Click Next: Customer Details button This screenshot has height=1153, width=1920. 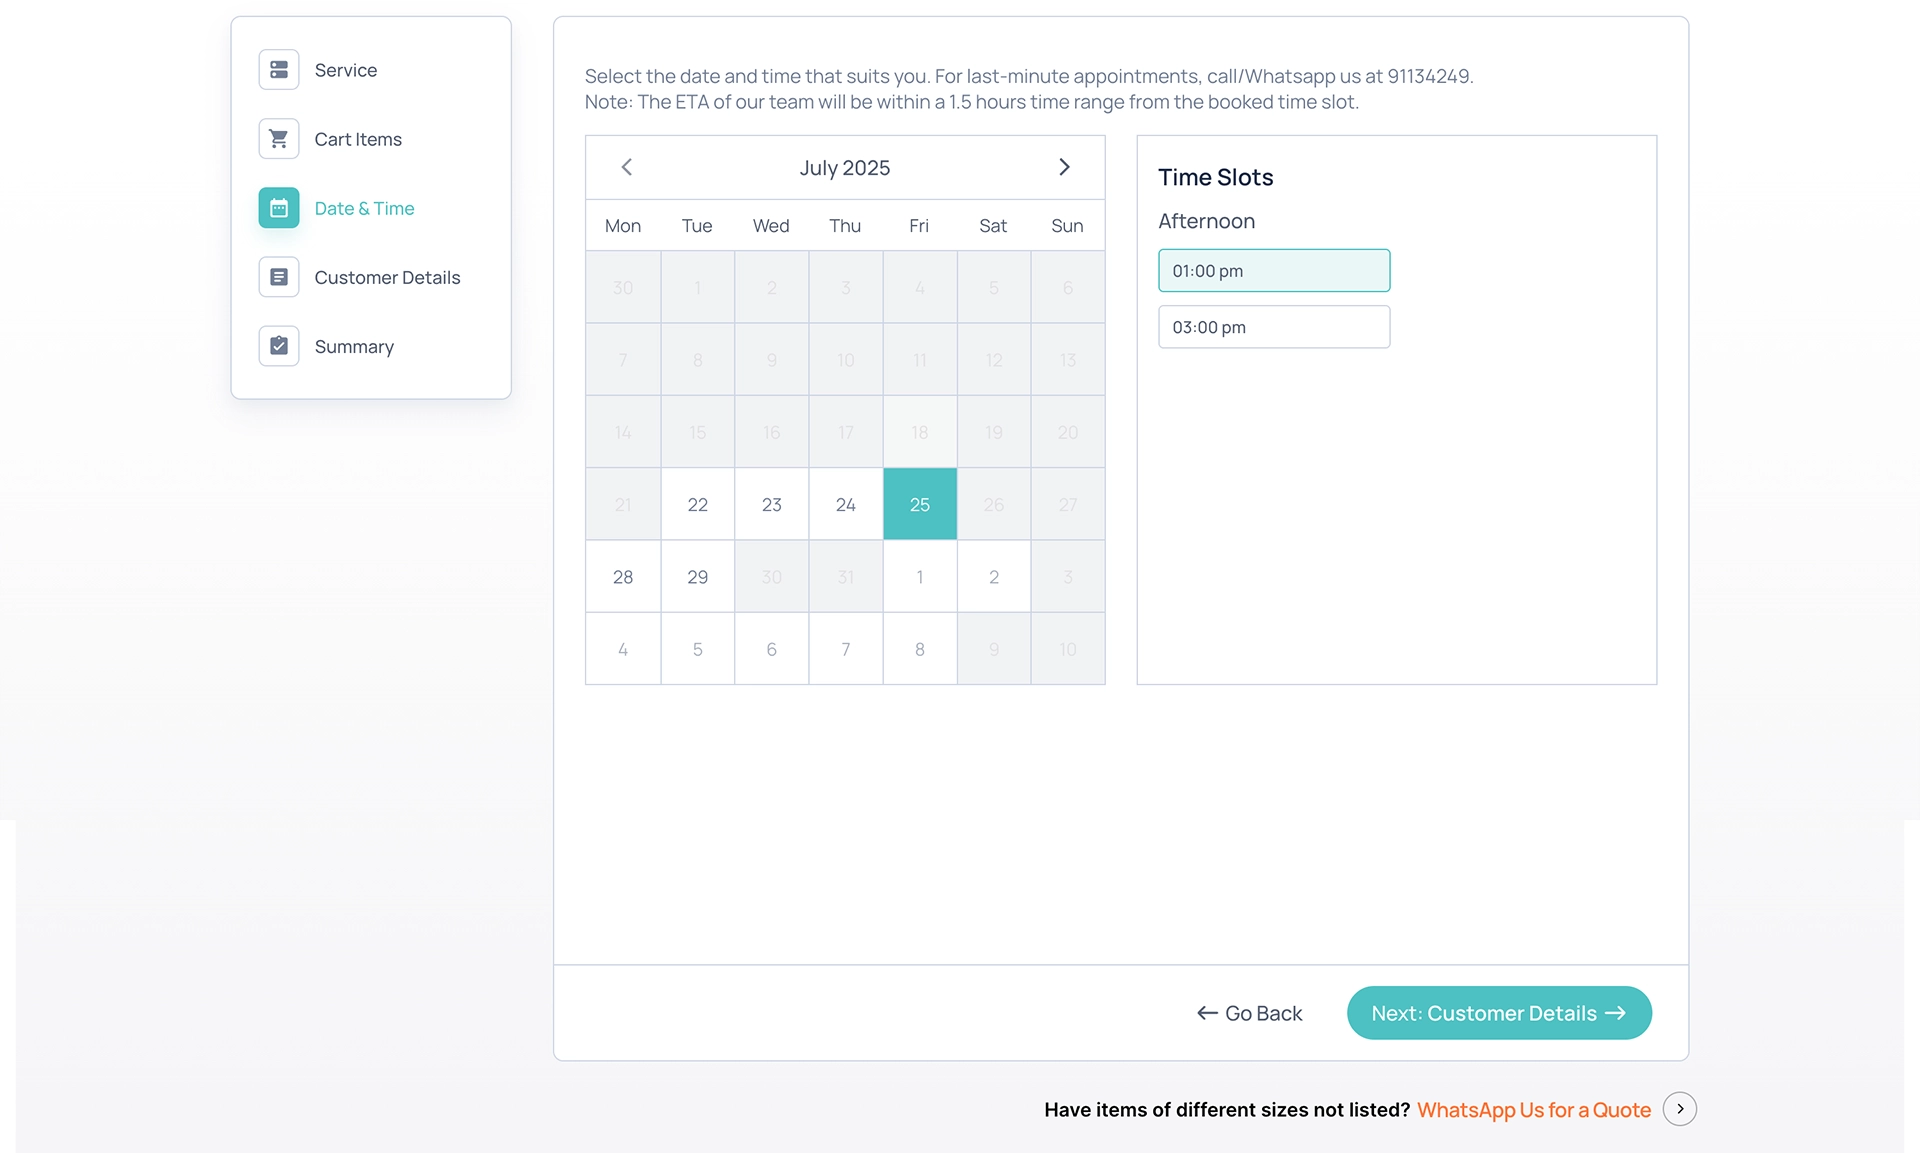click(1499, 1013)
